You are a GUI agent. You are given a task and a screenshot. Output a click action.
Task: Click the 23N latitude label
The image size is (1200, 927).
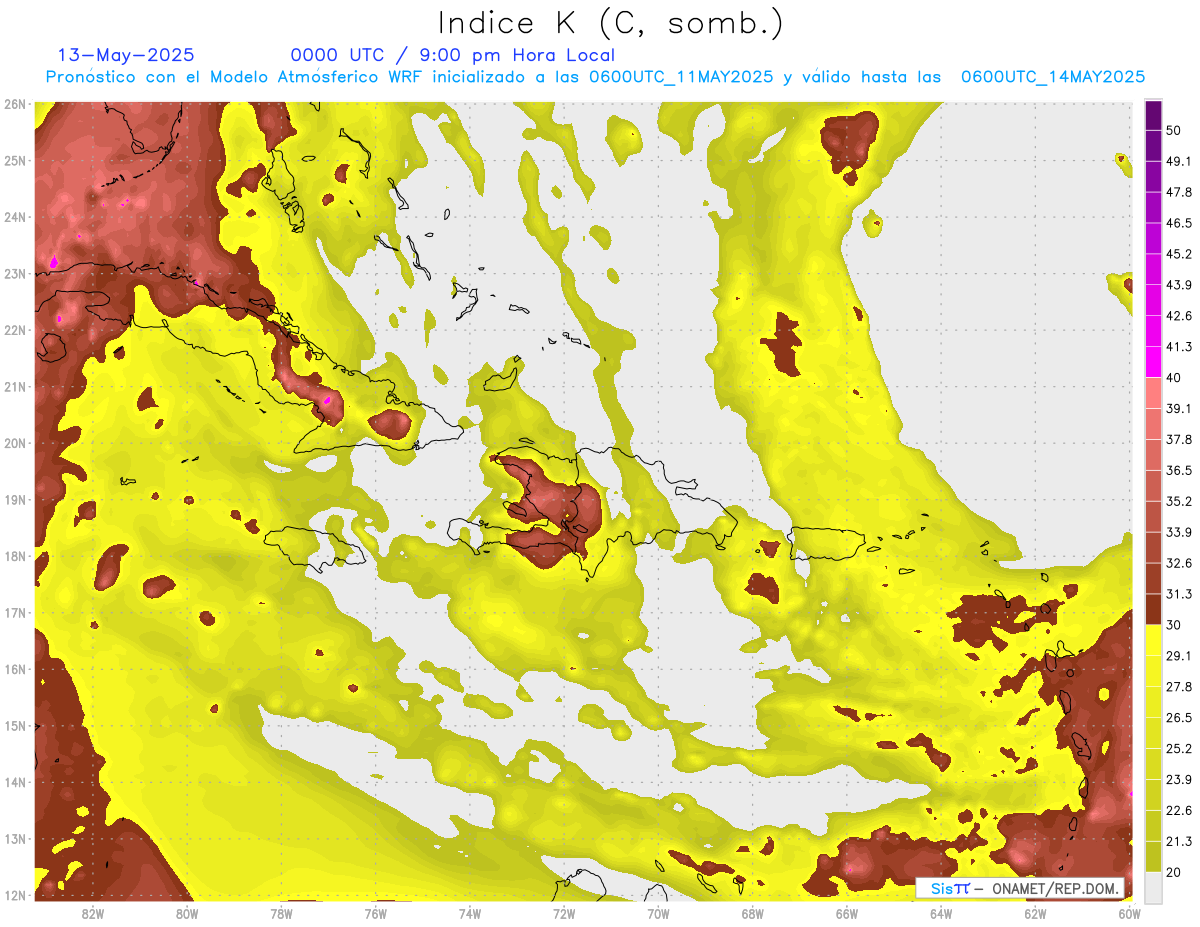pos(15,274)
